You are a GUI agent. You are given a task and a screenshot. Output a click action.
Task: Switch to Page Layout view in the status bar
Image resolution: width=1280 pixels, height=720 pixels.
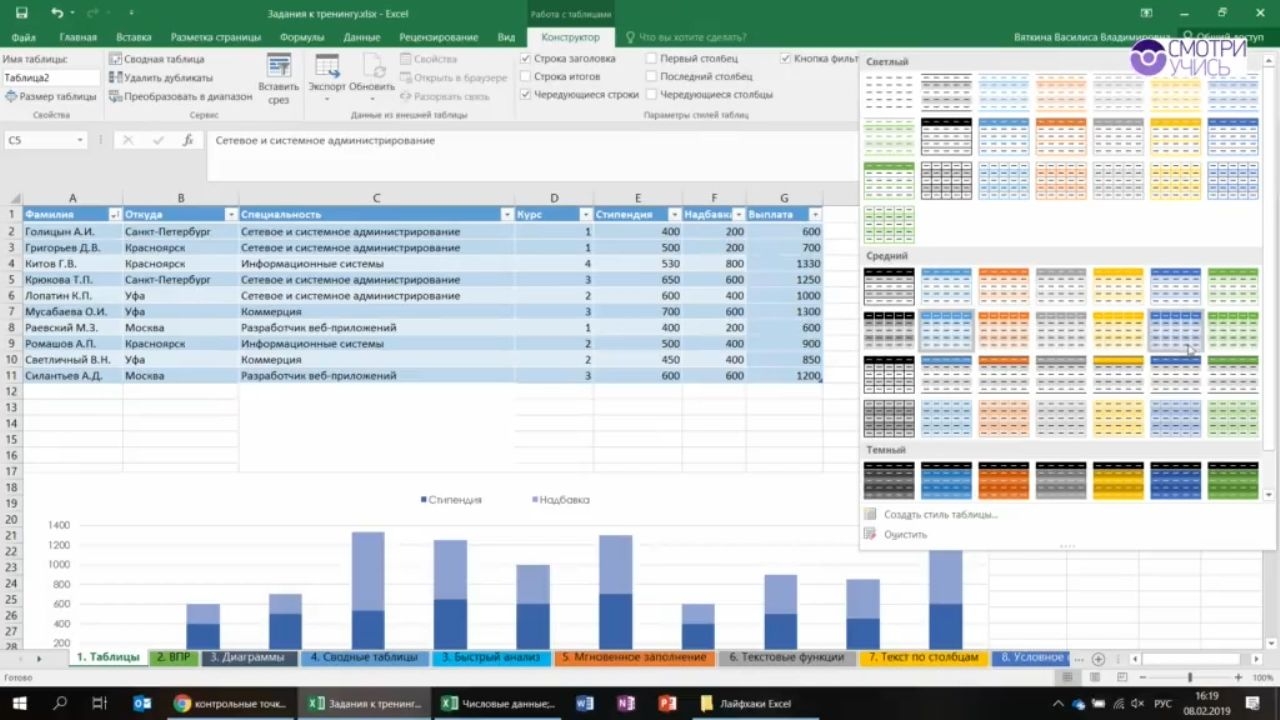point(1093,678)
